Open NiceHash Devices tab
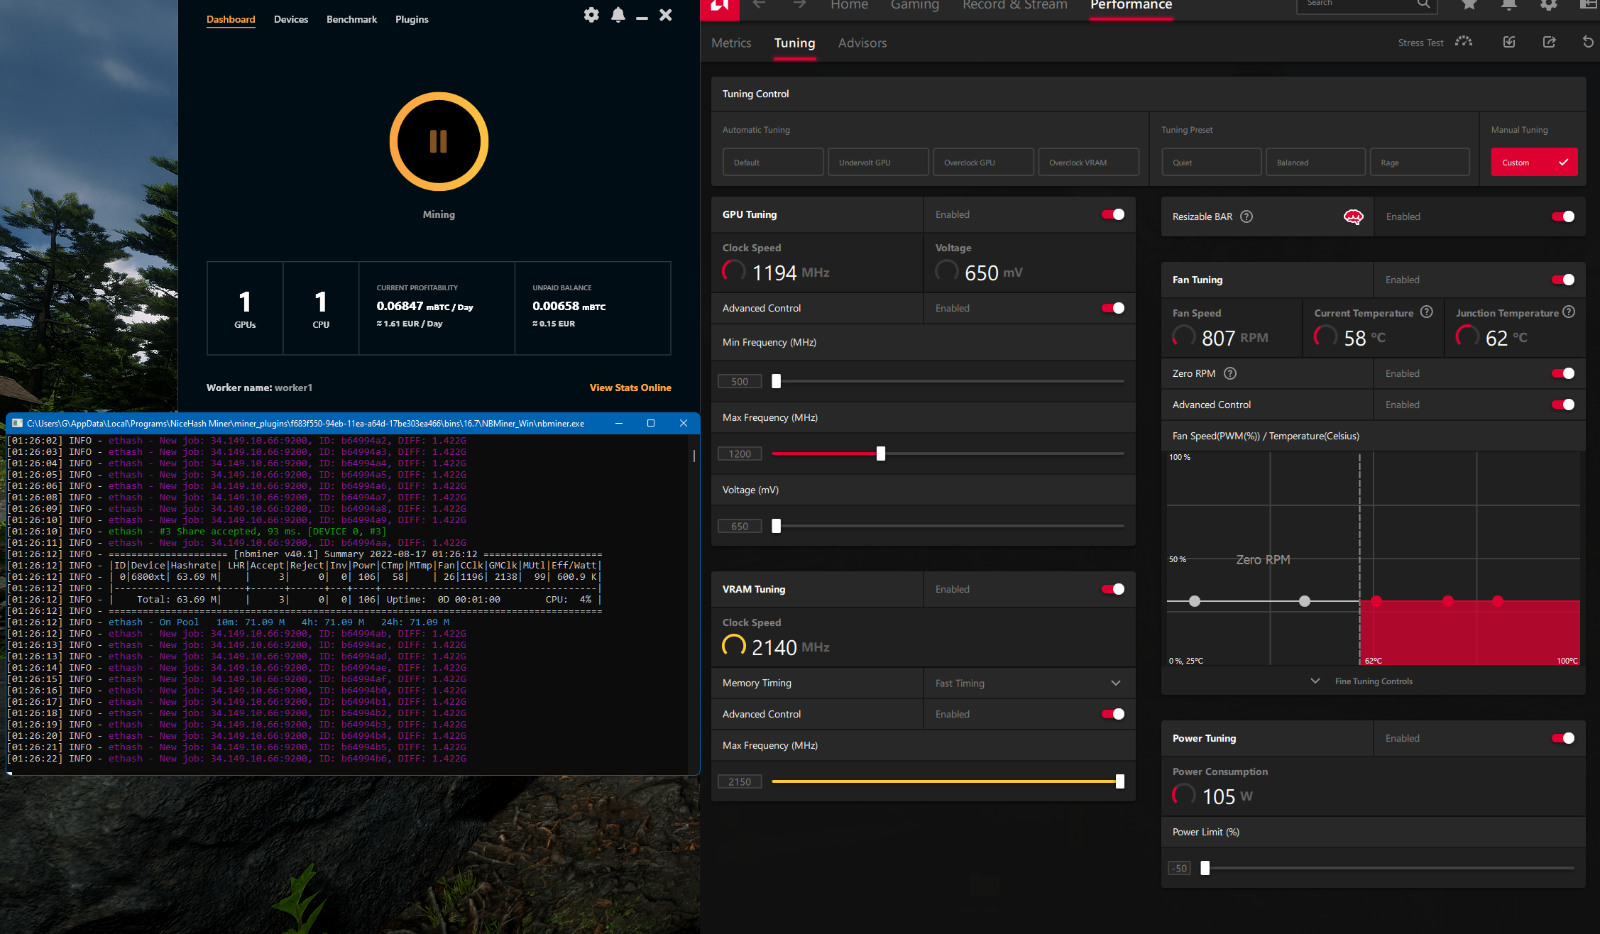1600x934 pixels. (291, 19)
